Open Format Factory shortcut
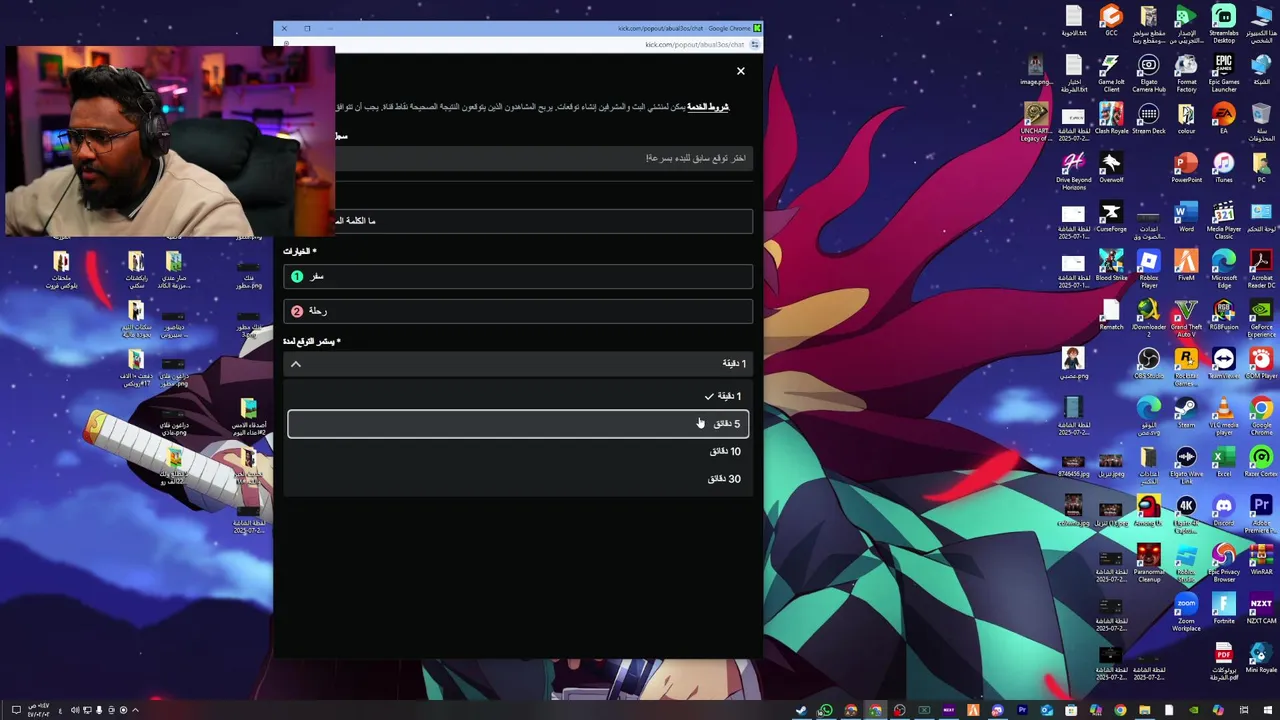 point(1186,73)
